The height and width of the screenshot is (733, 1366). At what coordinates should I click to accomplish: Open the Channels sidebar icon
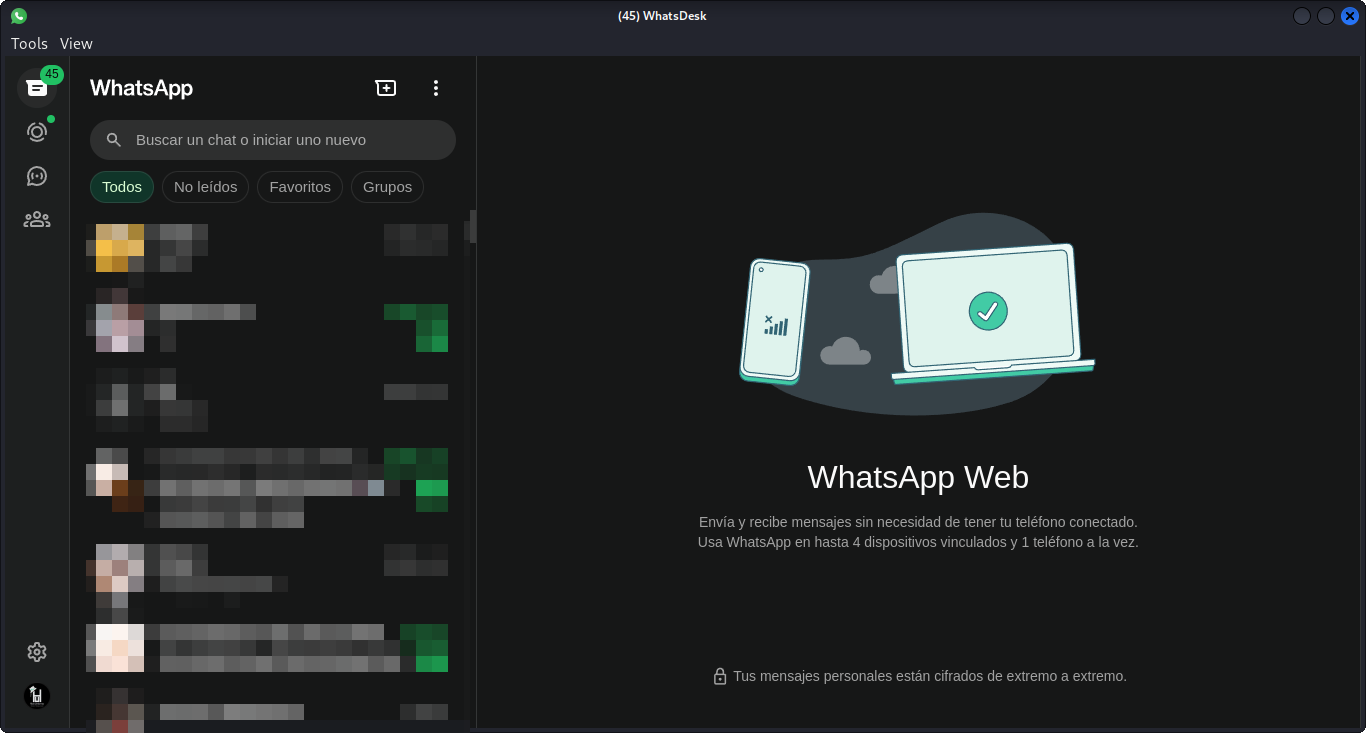point(37,176)
